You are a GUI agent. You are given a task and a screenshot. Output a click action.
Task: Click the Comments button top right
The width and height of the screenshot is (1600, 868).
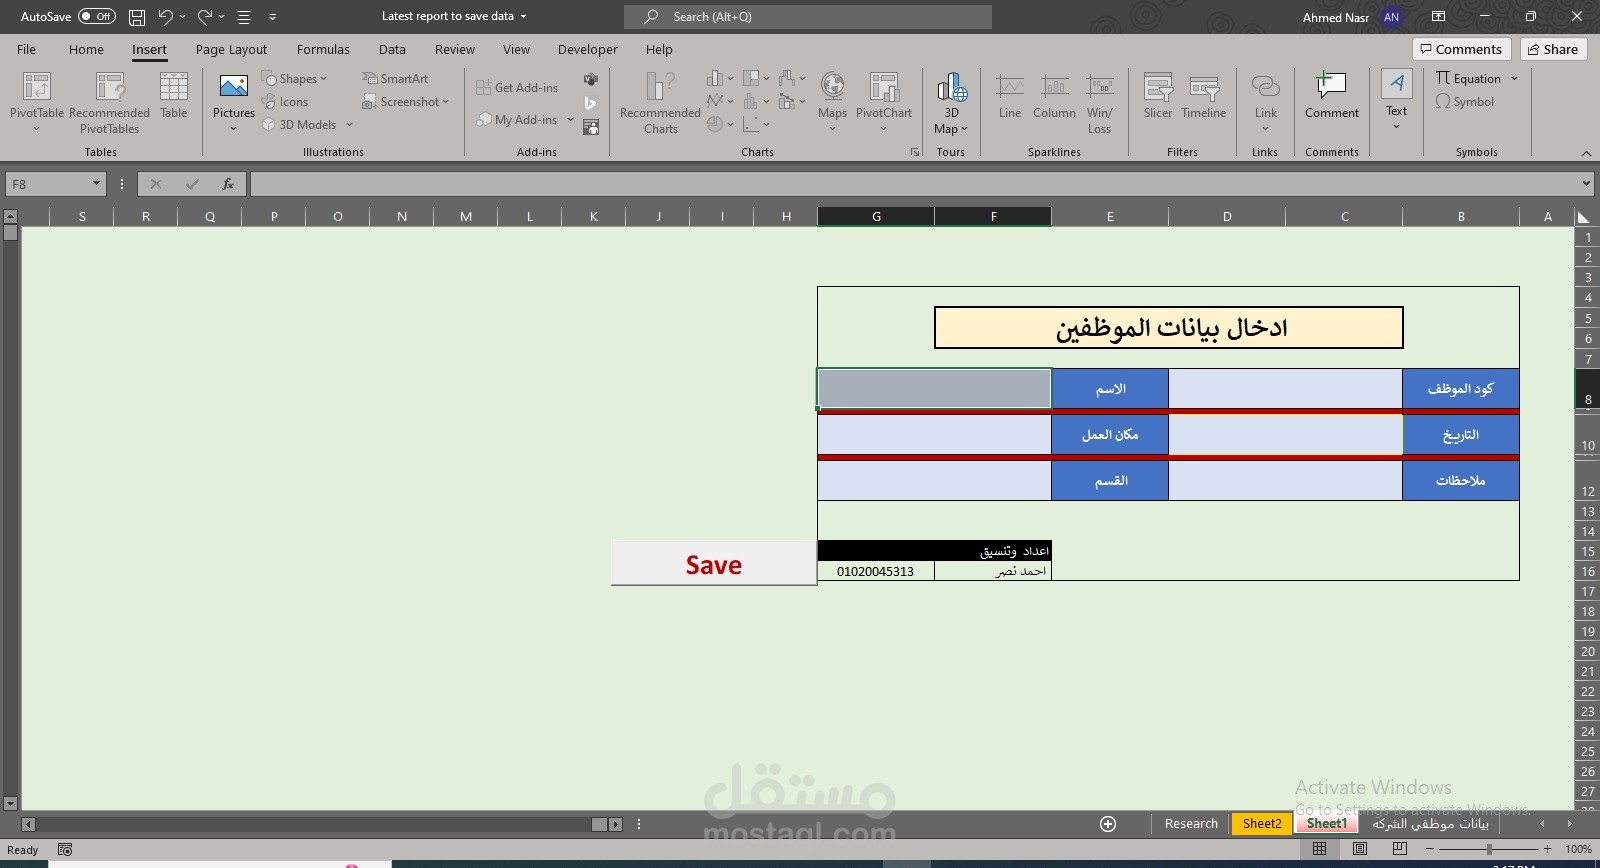1462,49
